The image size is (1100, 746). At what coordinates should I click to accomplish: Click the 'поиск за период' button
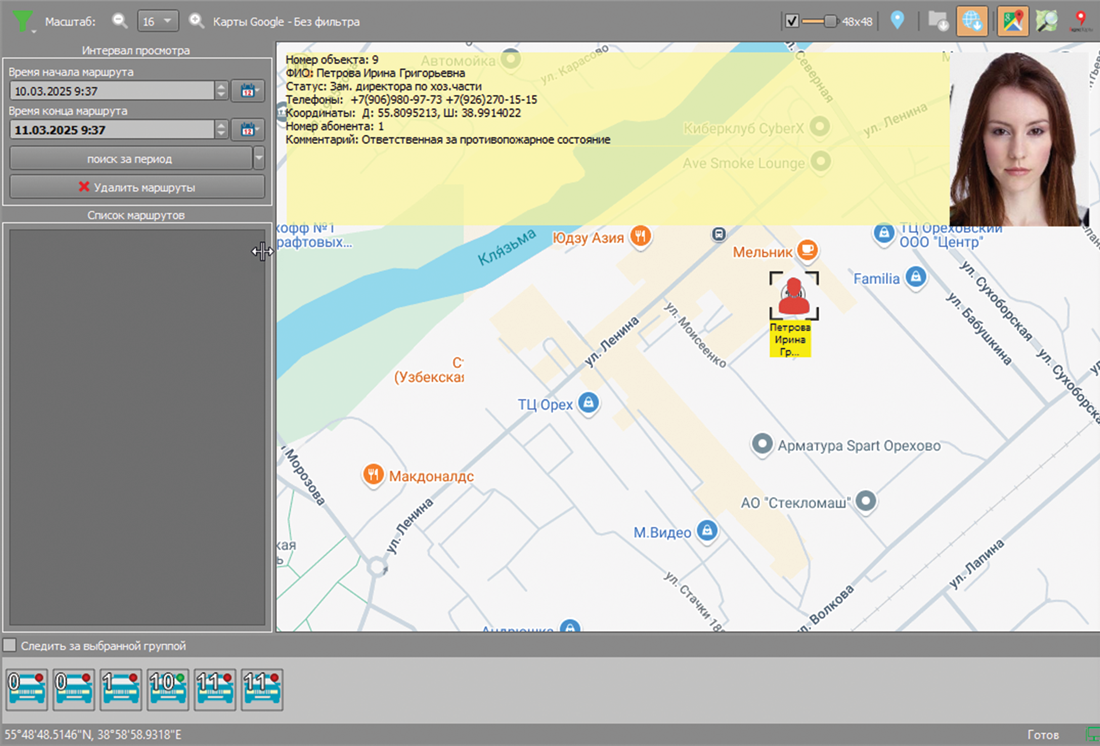coord(129,158)
